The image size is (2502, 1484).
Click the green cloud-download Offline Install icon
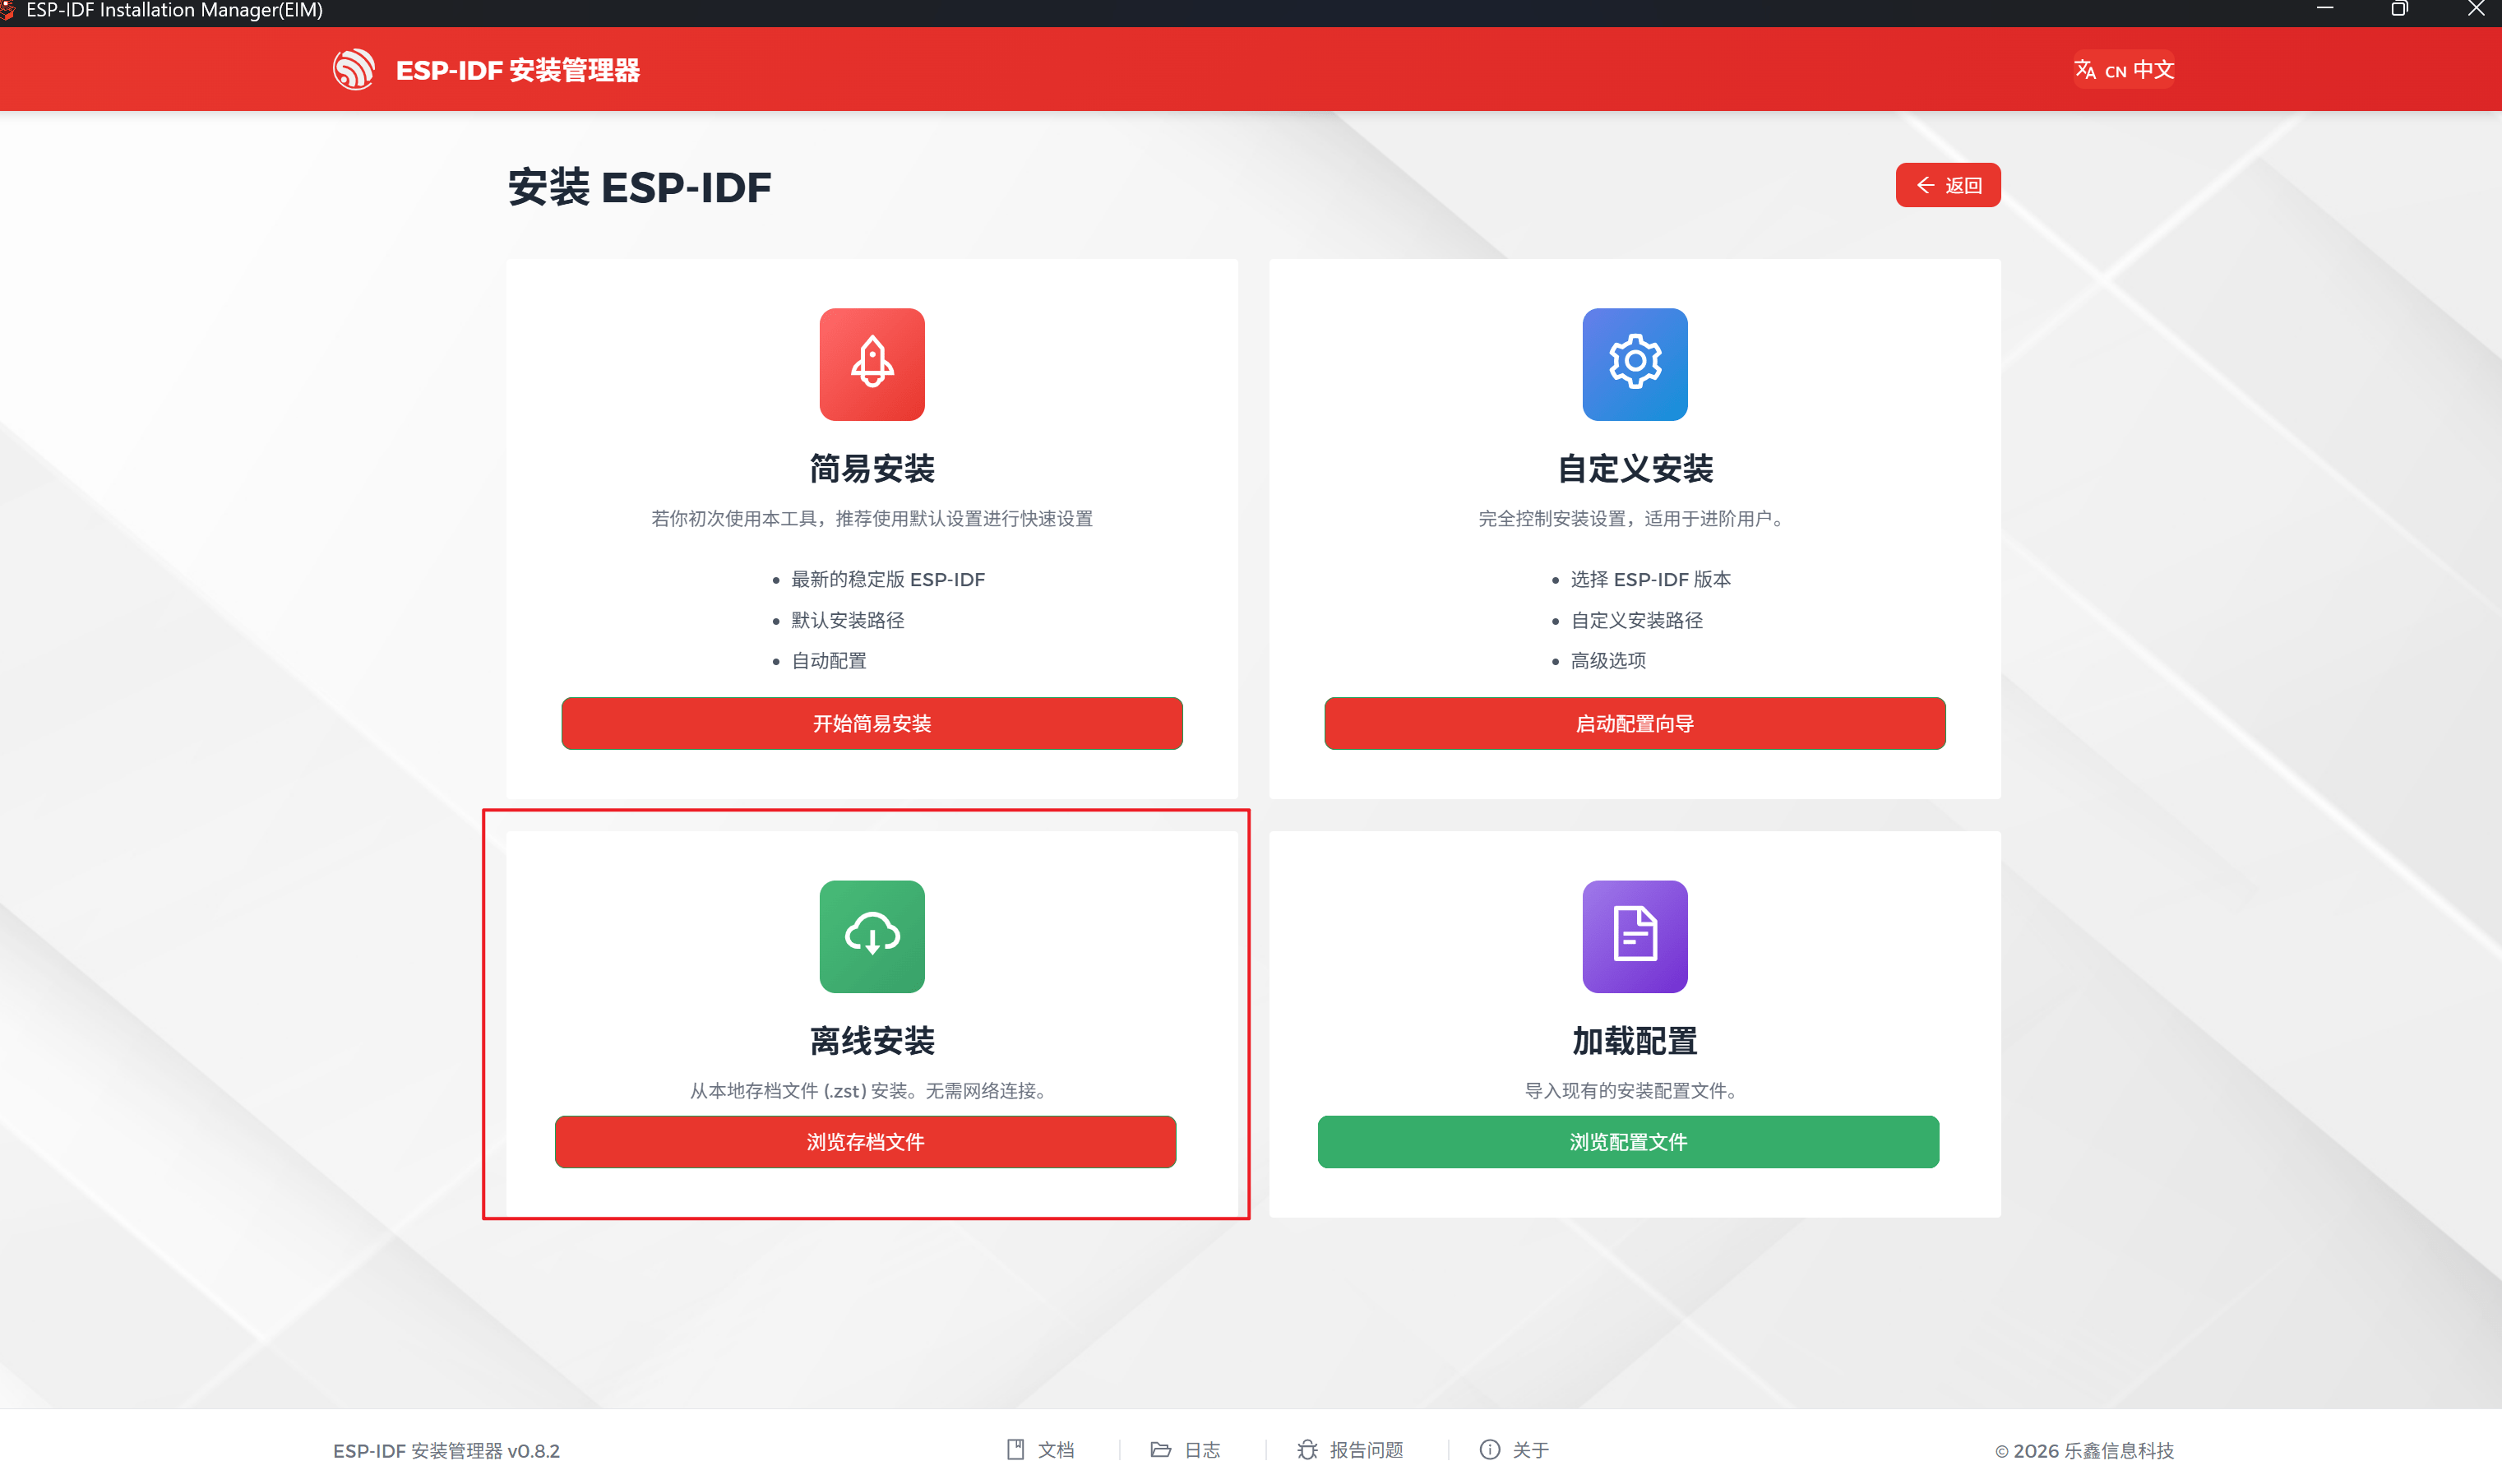click(x=871, y=936)
